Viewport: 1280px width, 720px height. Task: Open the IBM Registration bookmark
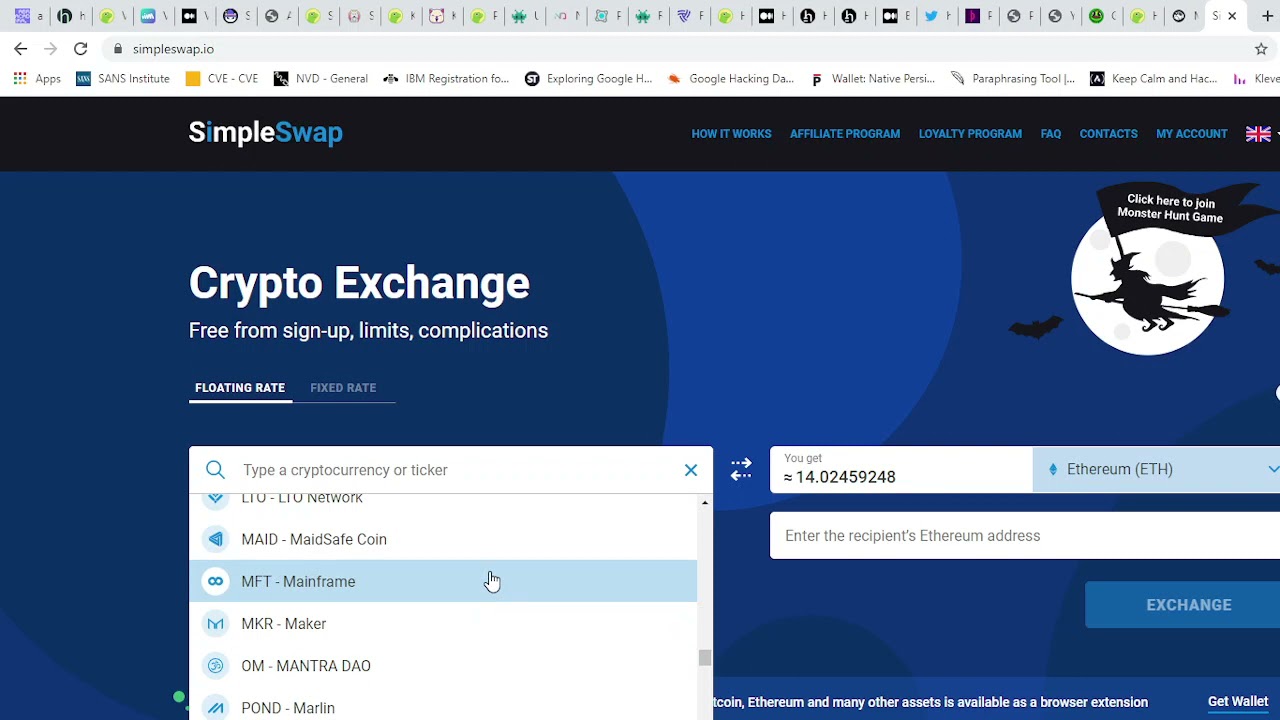click(x=445, y=79)
